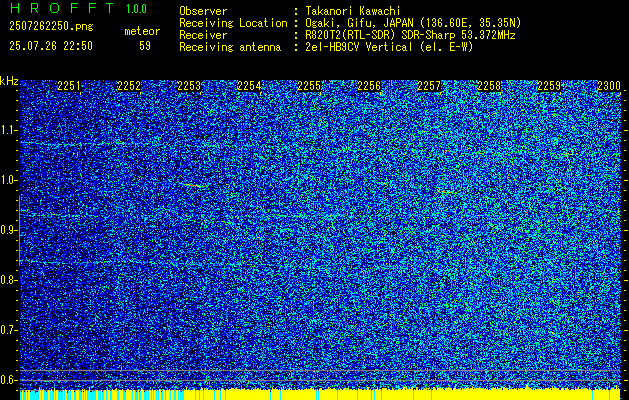Screen dimensions: 629x400
Task: Click time marker 2257
Action: (429, 86)
